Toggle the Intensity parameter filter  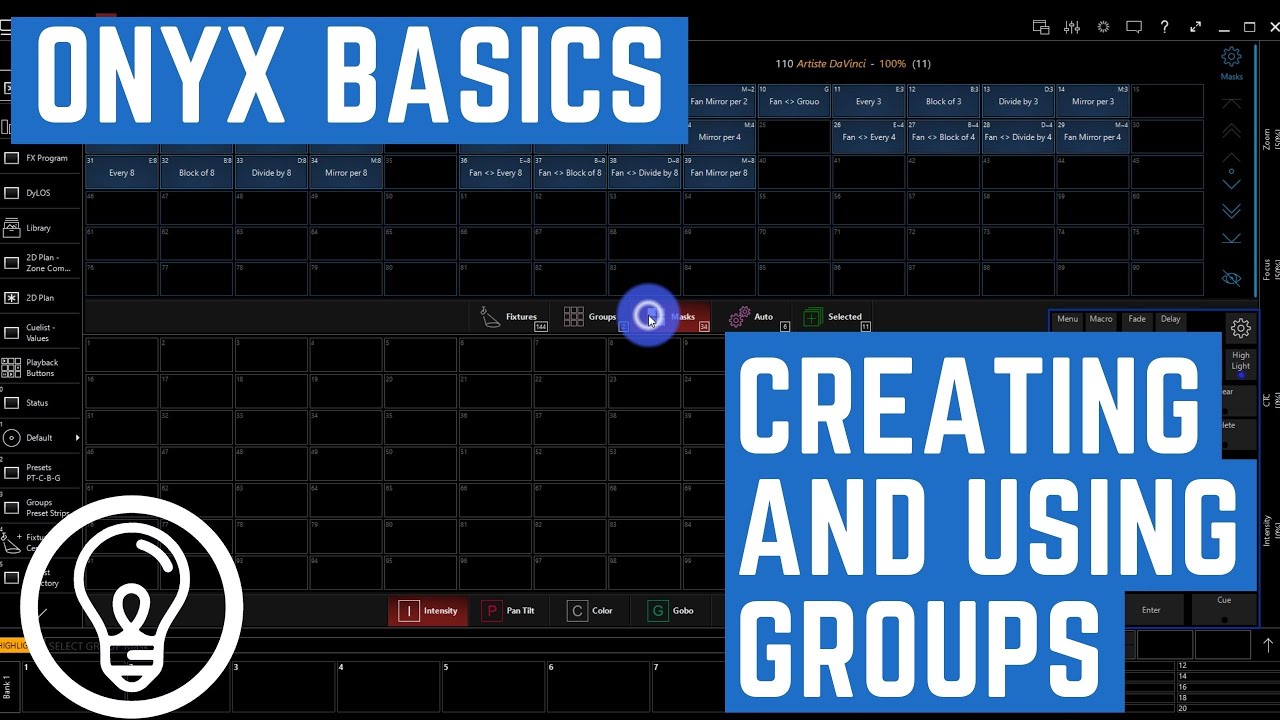pyautogui.click(x=428, y=611)
